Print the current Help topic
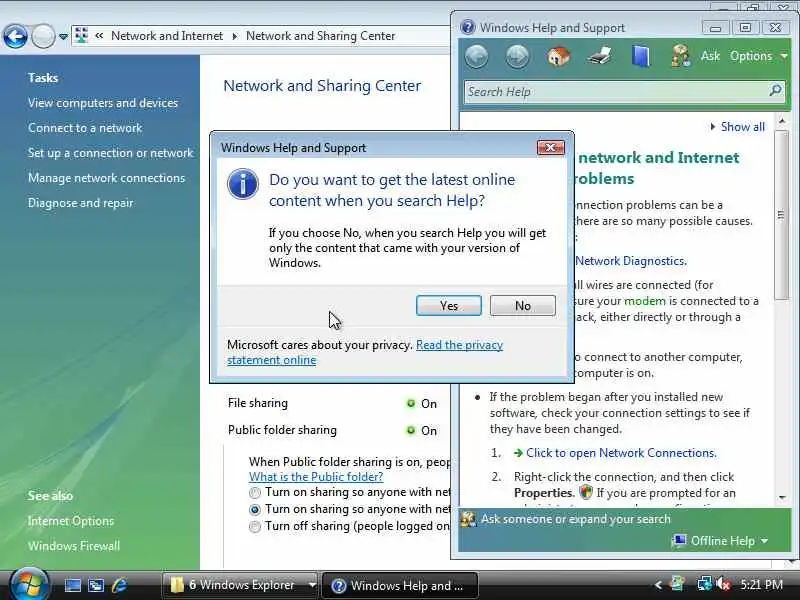This screenshot has width=800, height=600. tap(599, 56)
